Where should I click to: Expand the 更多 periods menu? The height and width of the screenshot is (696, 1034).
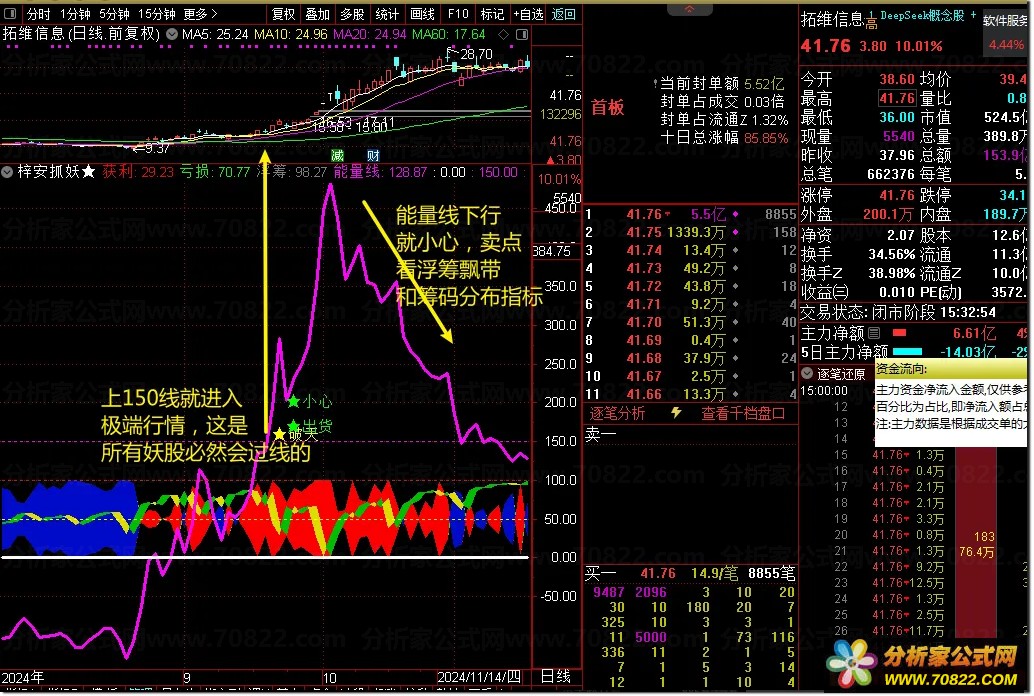(x=200, y=14)
